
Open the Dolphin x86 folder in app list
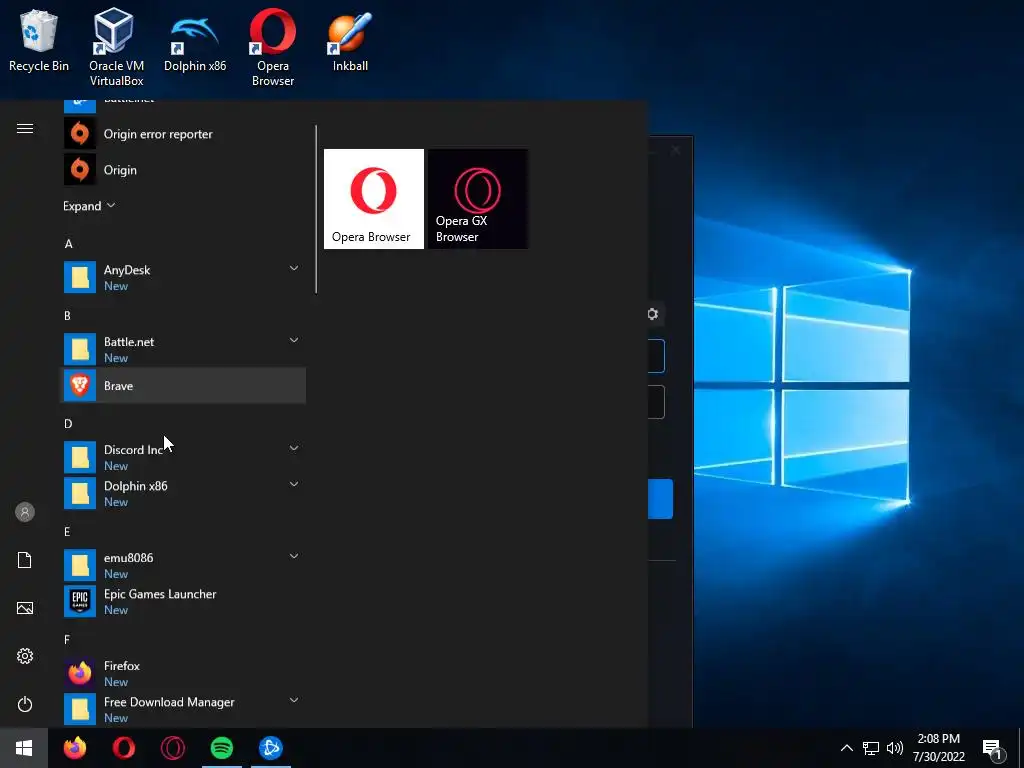pos(183,493)
